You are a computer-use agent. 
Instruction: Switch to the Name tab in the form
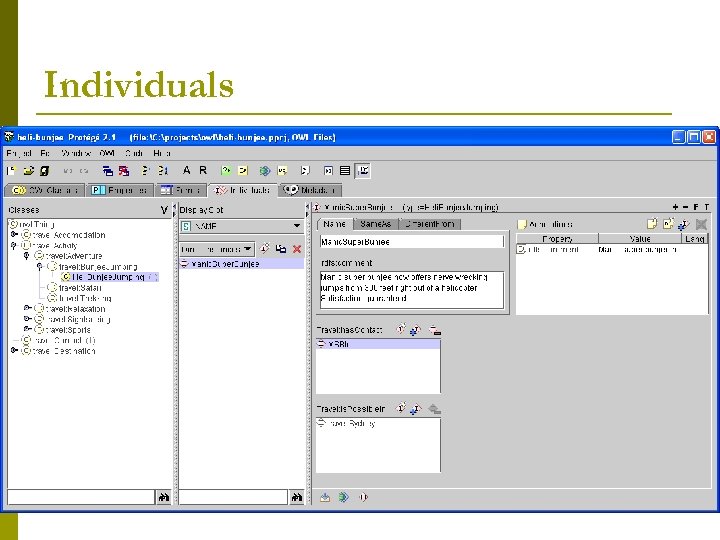tap(334, 224)
